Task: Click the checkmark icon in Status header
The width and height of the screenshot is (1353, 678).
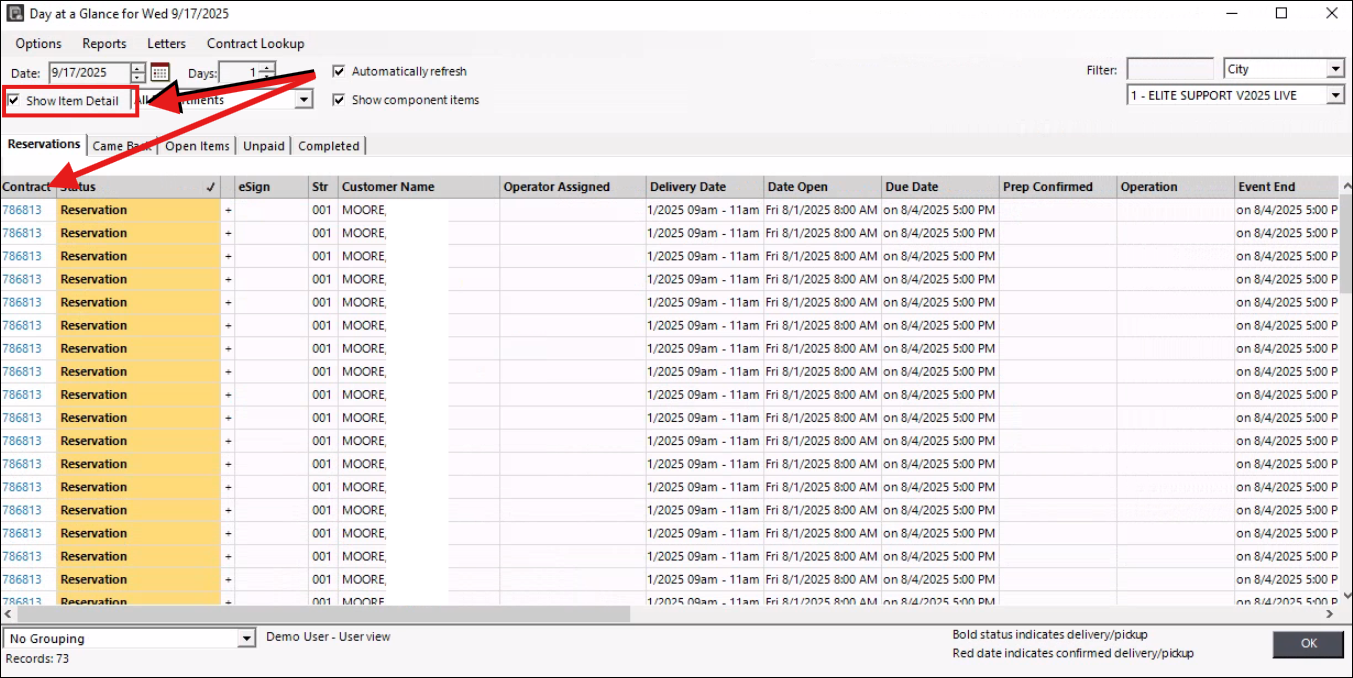Action: click(x=210, y=187)
